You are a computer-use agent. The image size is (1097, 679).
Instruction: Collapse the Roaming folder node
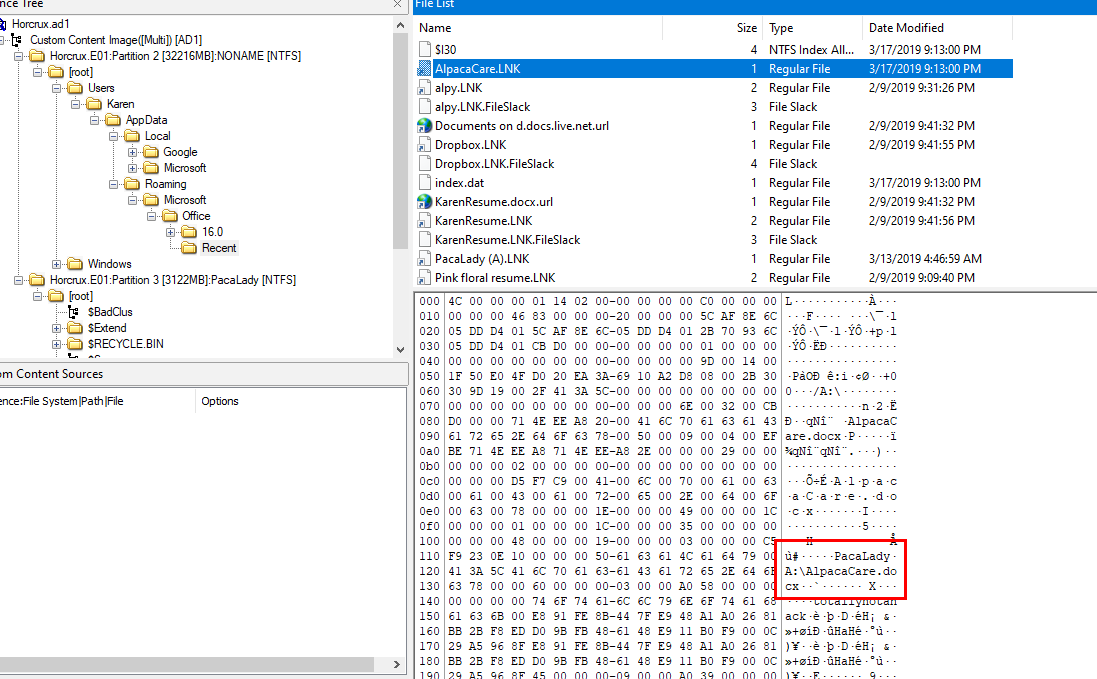[x=113, y=184]
